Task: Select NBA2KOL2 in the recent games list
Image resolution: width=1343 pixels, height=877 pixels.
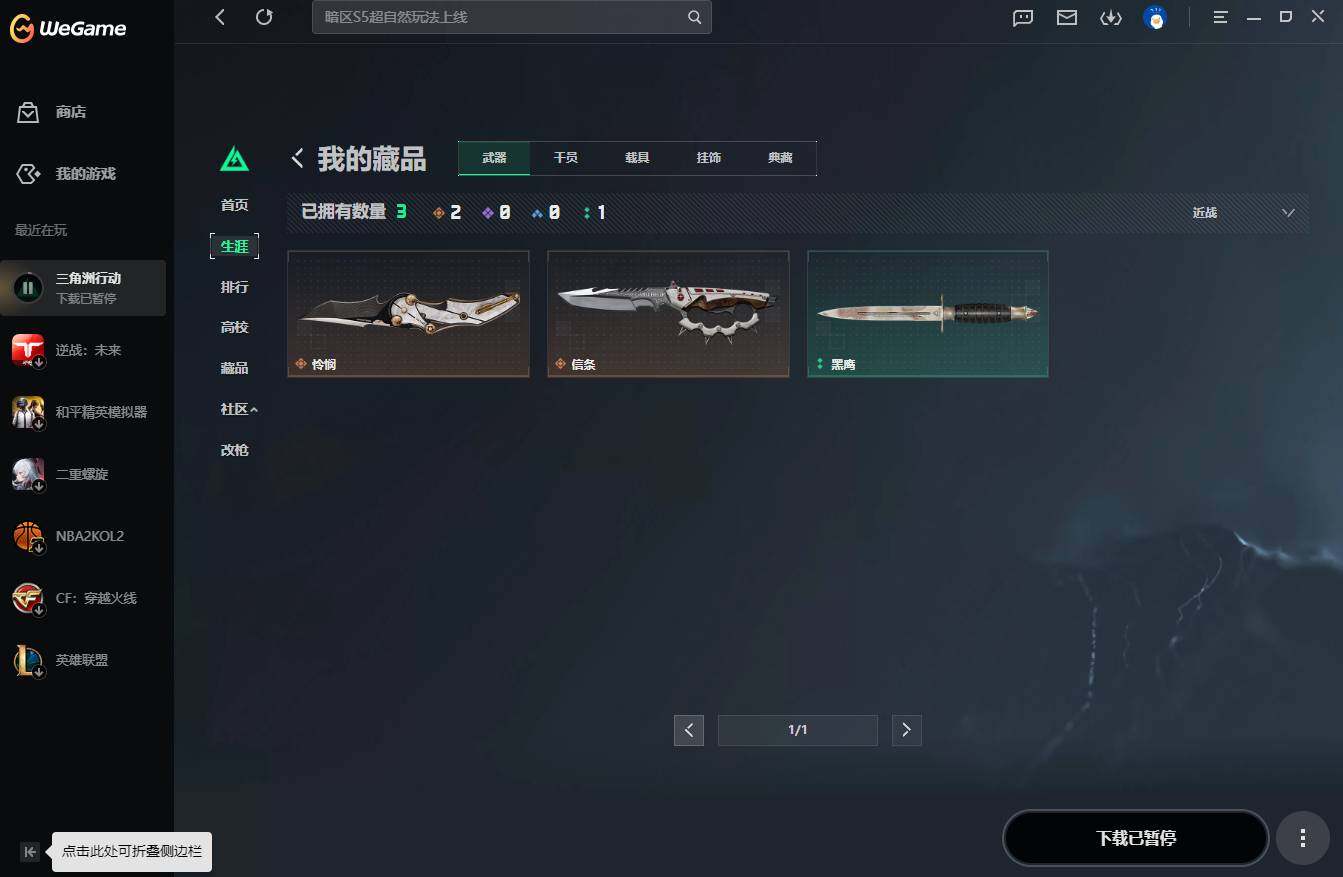Action: coord(83,536)
